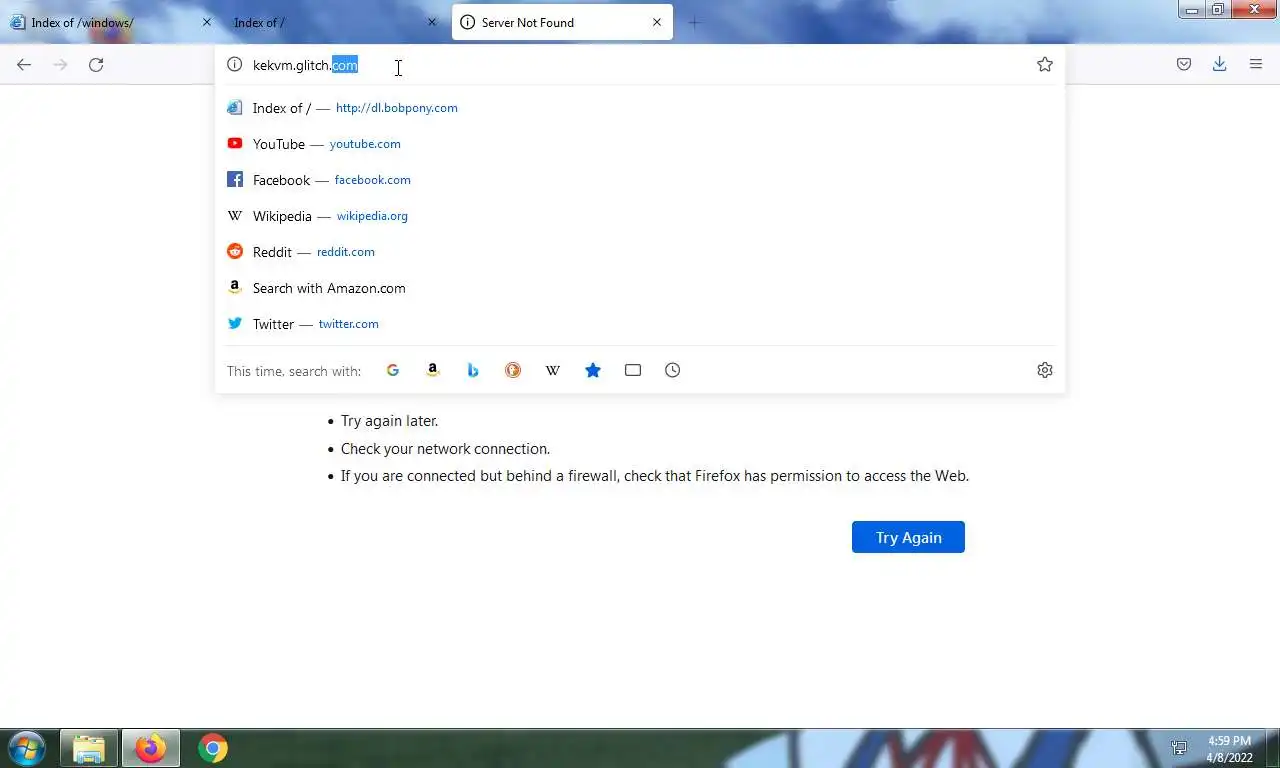Click the network icon in system tray
Viewport: 1280px width, 768px height.
click(1179, 749)
